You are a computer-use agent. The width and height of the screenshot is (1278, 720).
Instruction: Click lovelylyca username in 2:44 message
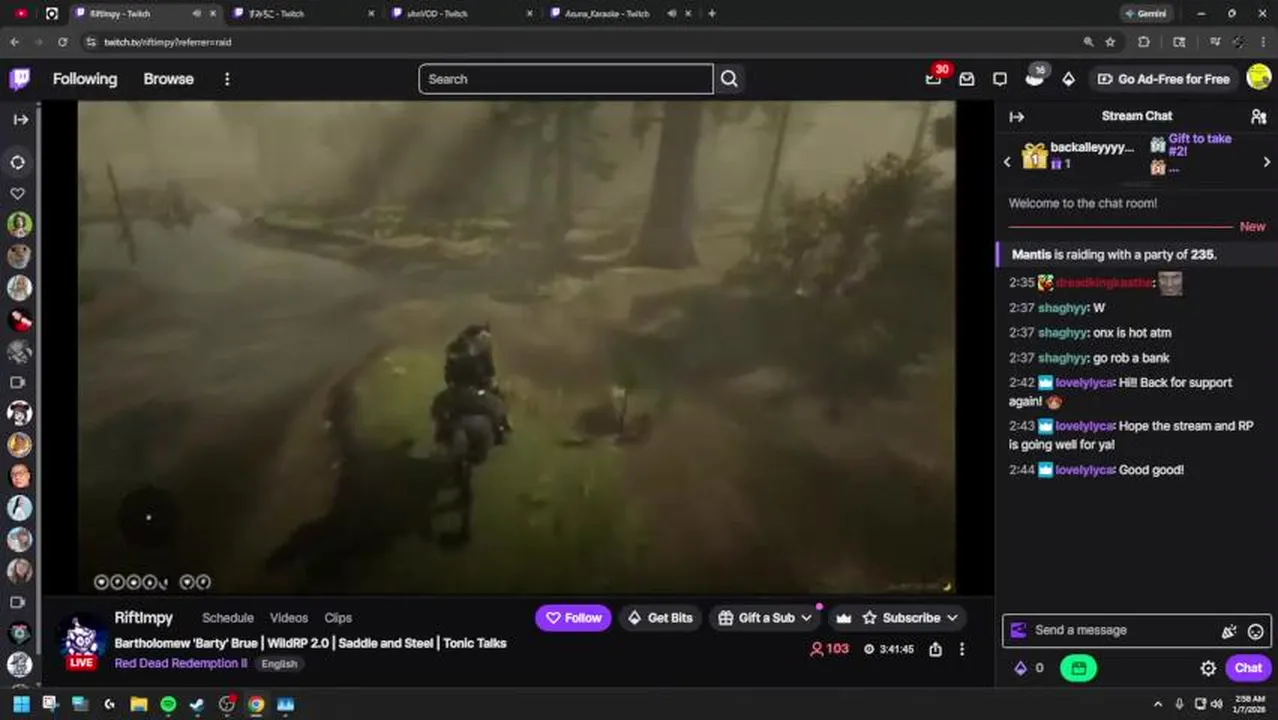point(1084,470)
